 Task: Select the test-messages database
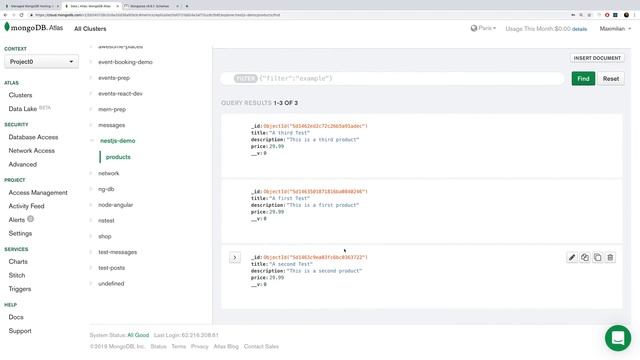(118, 252)
